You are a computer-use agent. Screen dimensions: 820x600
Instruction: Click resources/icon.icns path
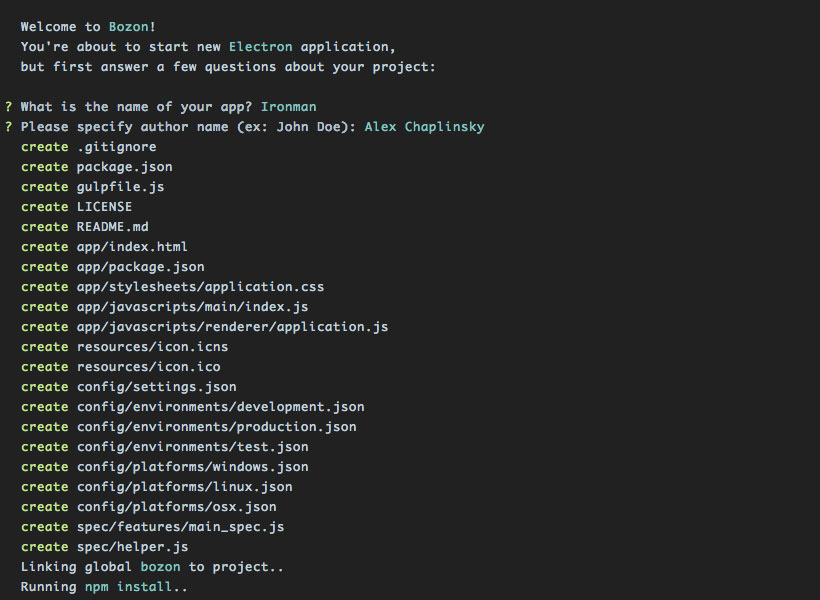(152, 347)
